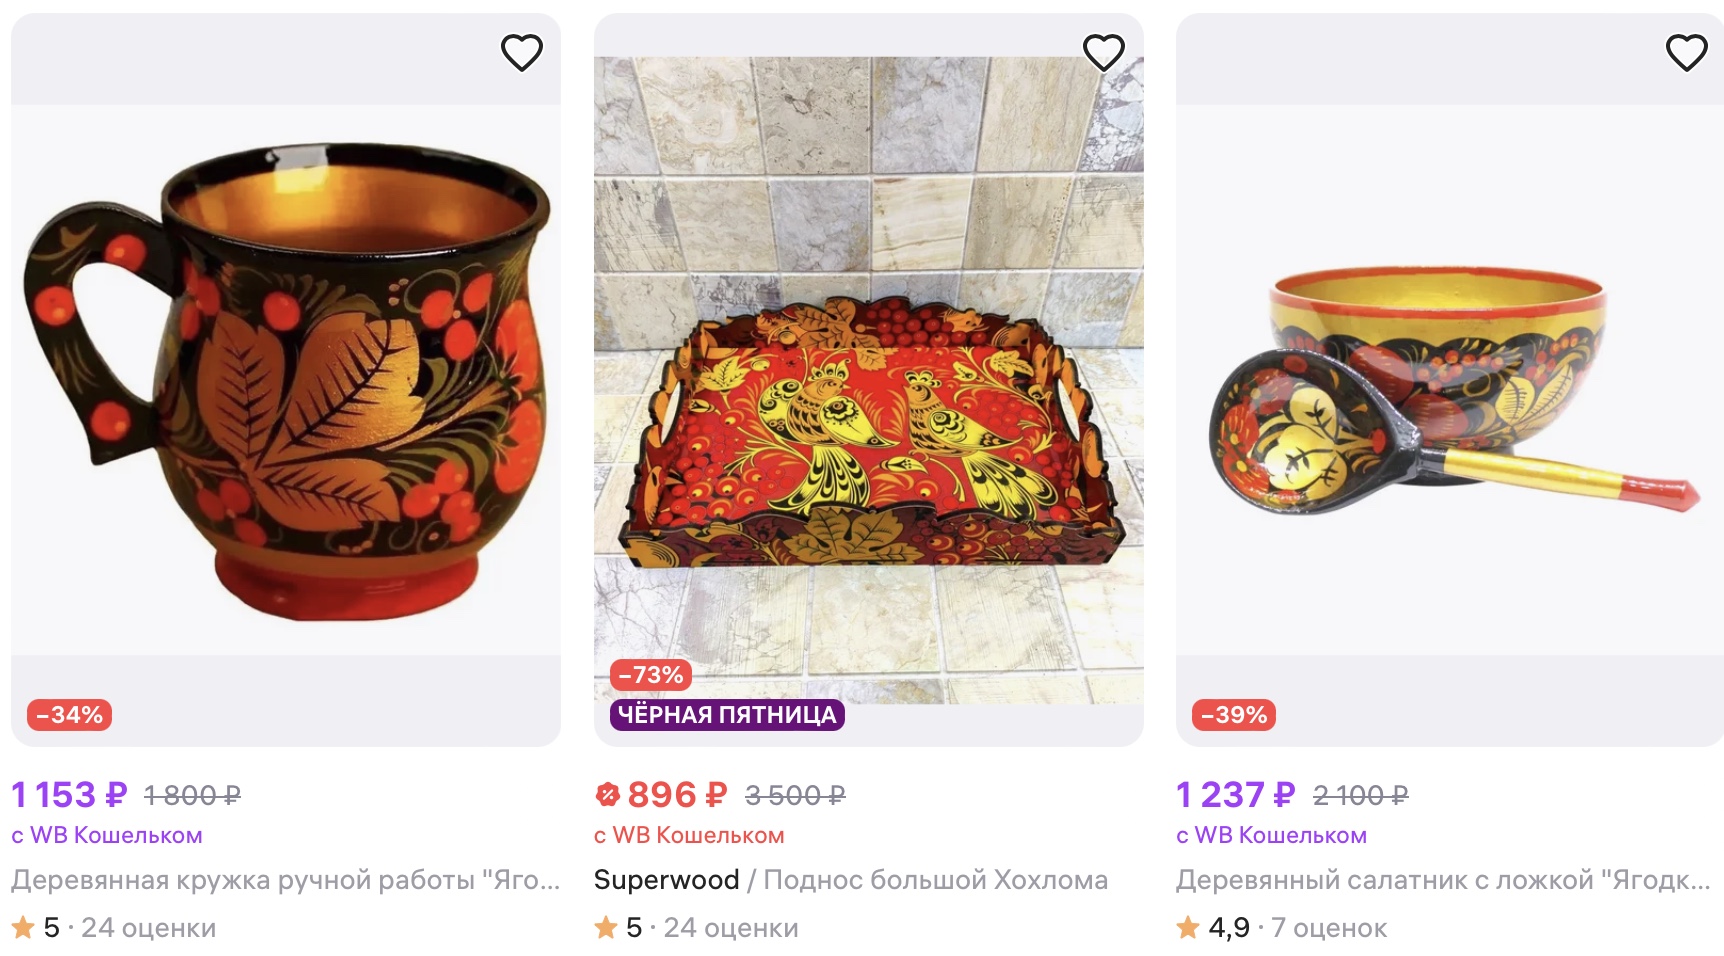Open "Деревянный салатник с ложкой" title

pos(1442,880)
